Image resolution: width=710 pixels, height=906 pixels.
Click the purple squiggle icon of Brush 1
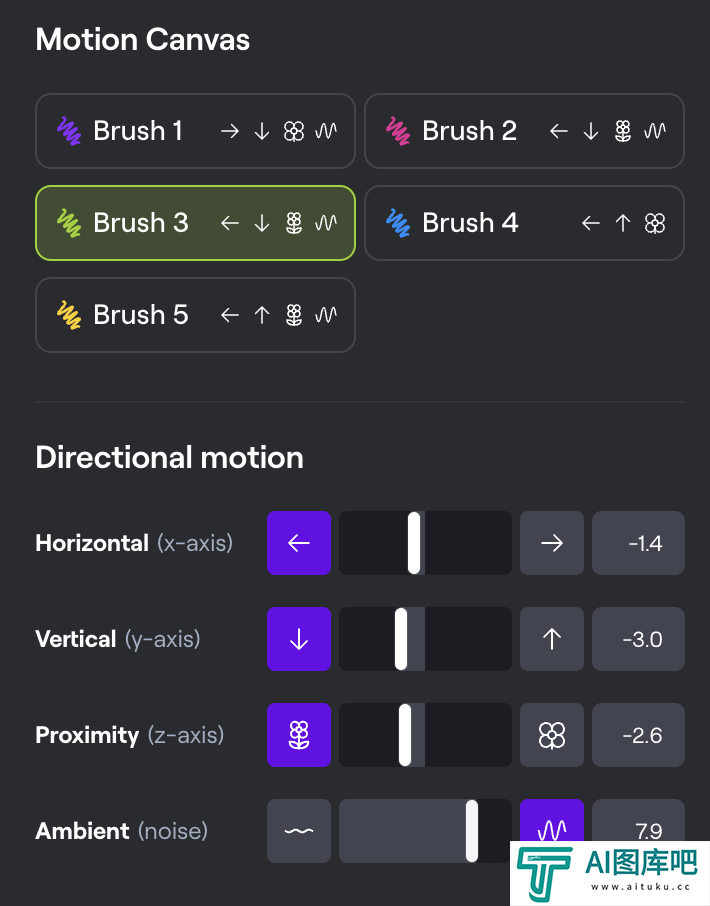click(x=69, y=131)
